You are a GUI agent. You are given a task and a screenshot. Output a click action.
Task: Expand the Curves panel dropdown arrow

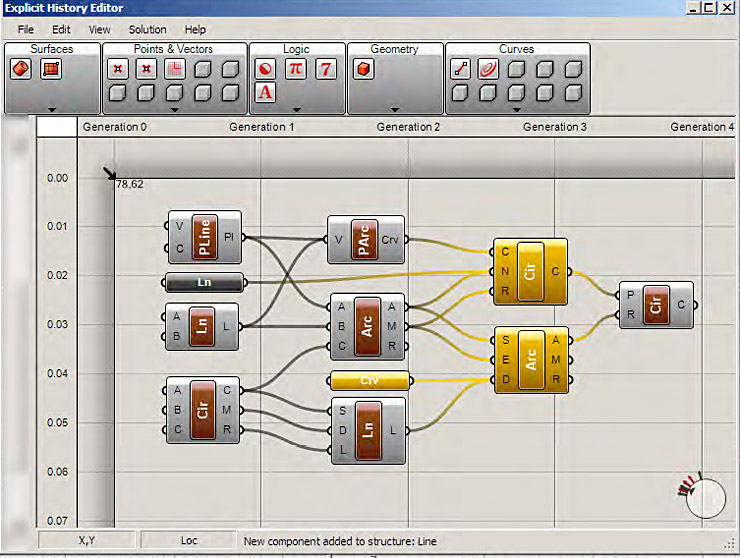[517, 109]
